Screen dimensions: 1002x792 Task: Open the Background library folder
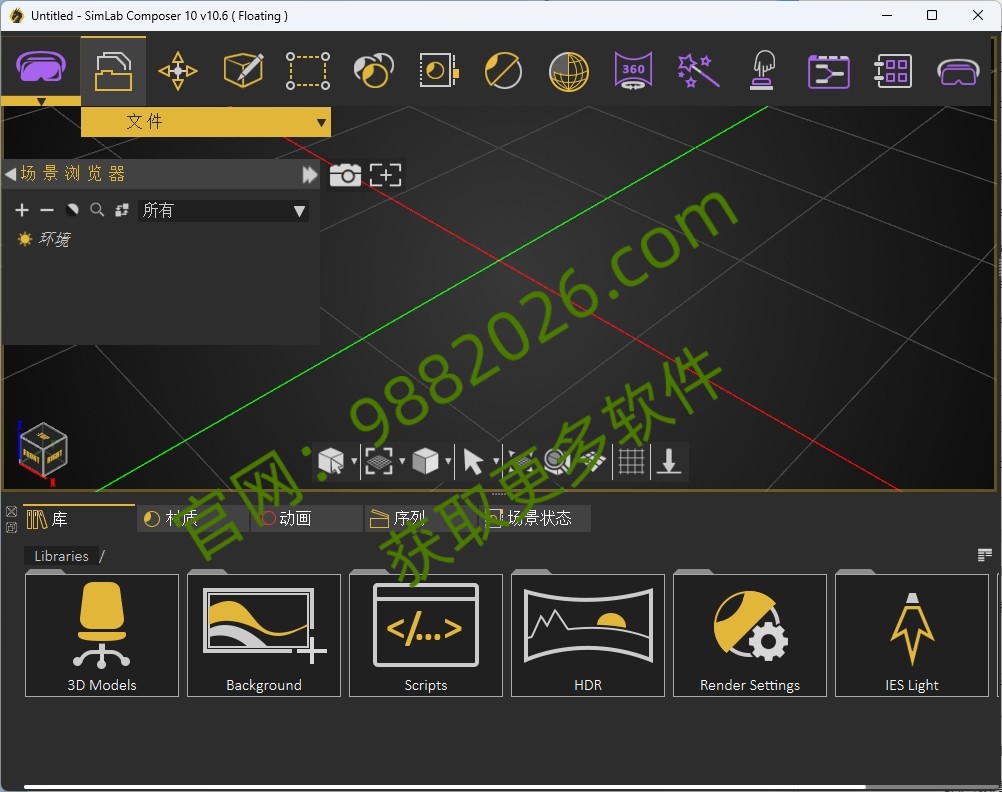point(264,635)
